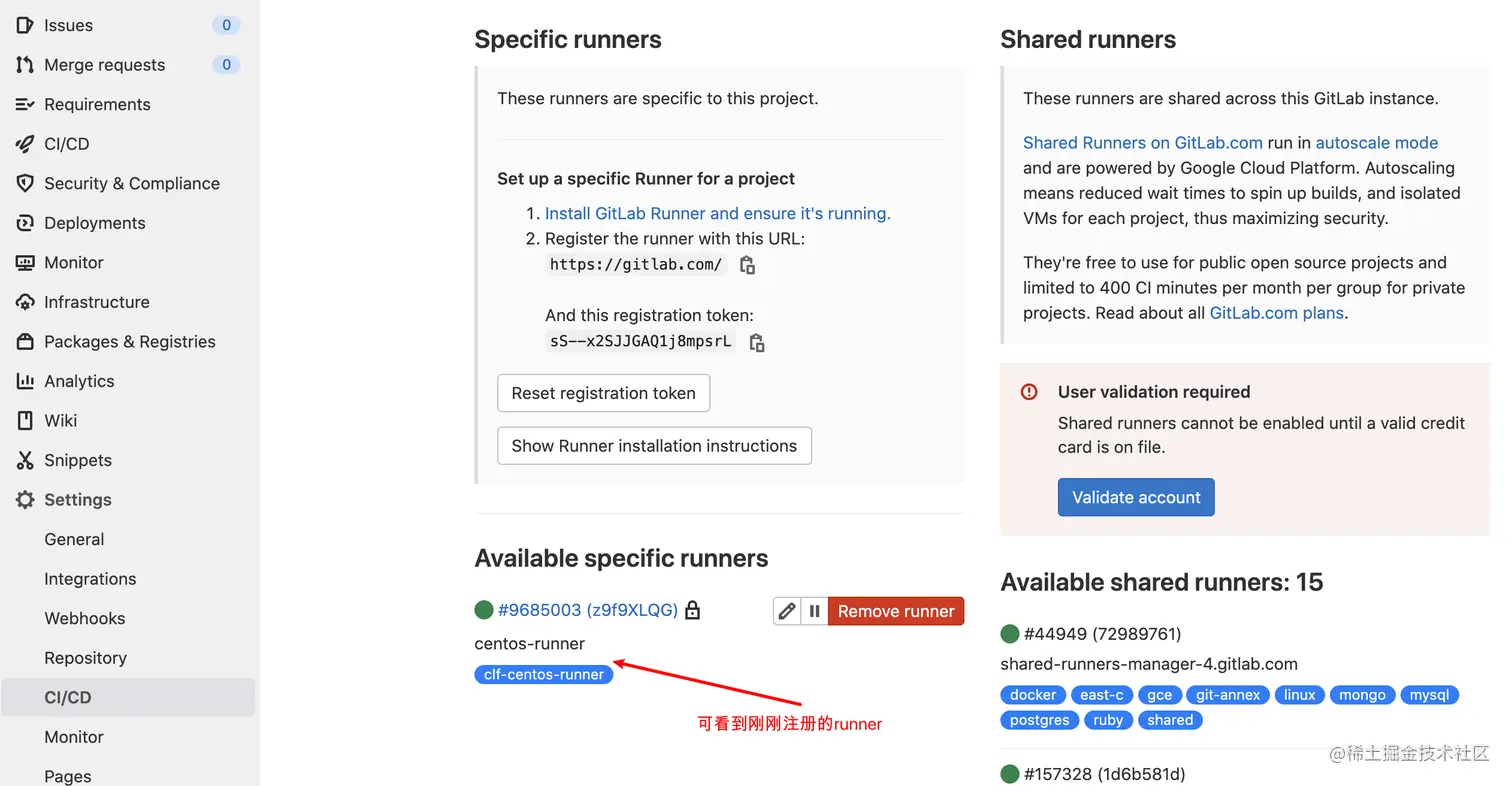The width and height of the screenshot is (1512, 786).
Task: Click the docker tag on shared runner
Action: tap(1033, 695)
